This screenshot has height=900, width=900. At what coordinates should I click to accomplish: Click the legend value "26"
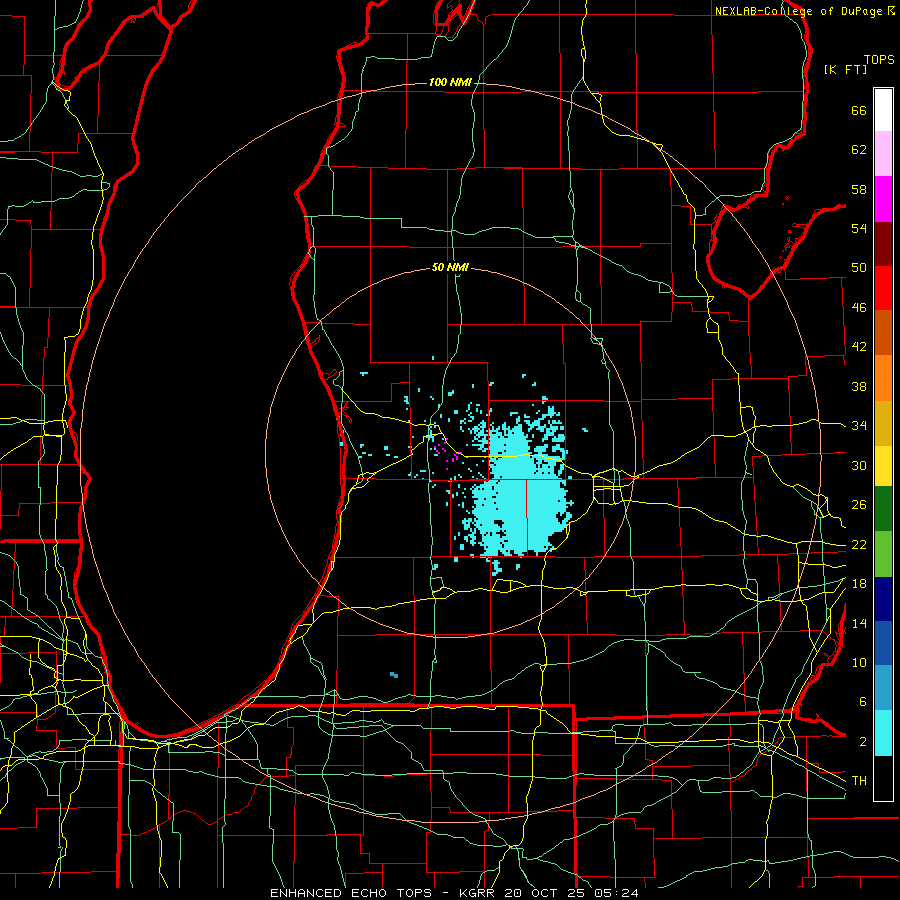(859, 505)
